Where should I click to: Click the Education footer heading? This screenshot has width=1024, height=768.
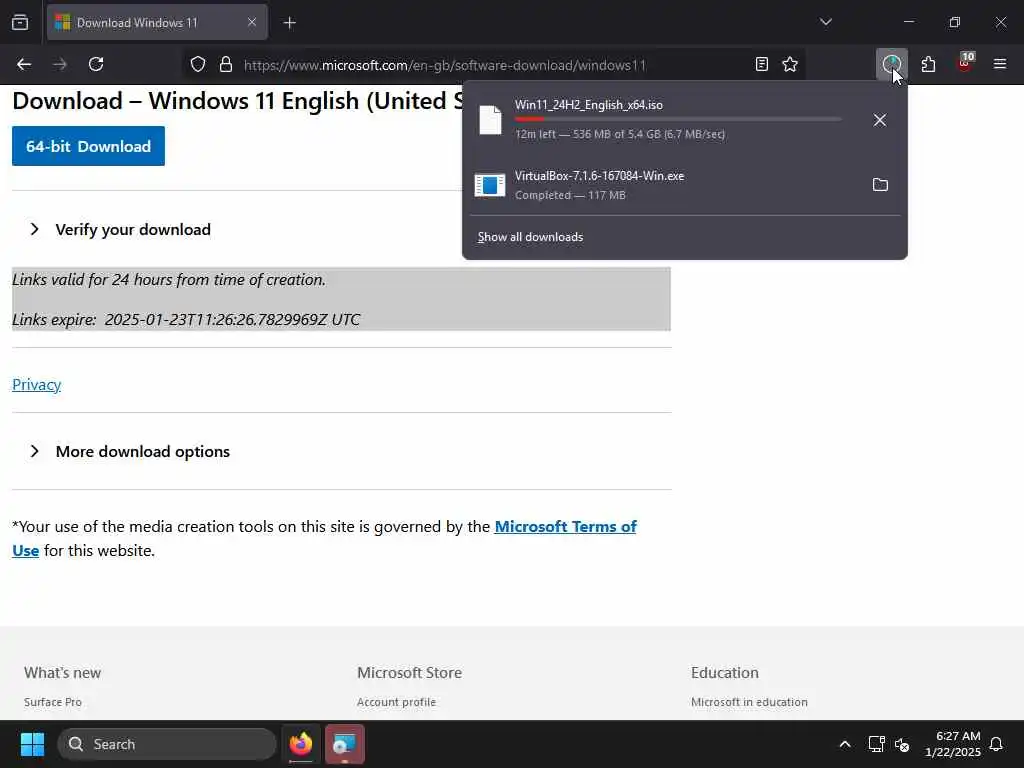click(x=725, y=673)
